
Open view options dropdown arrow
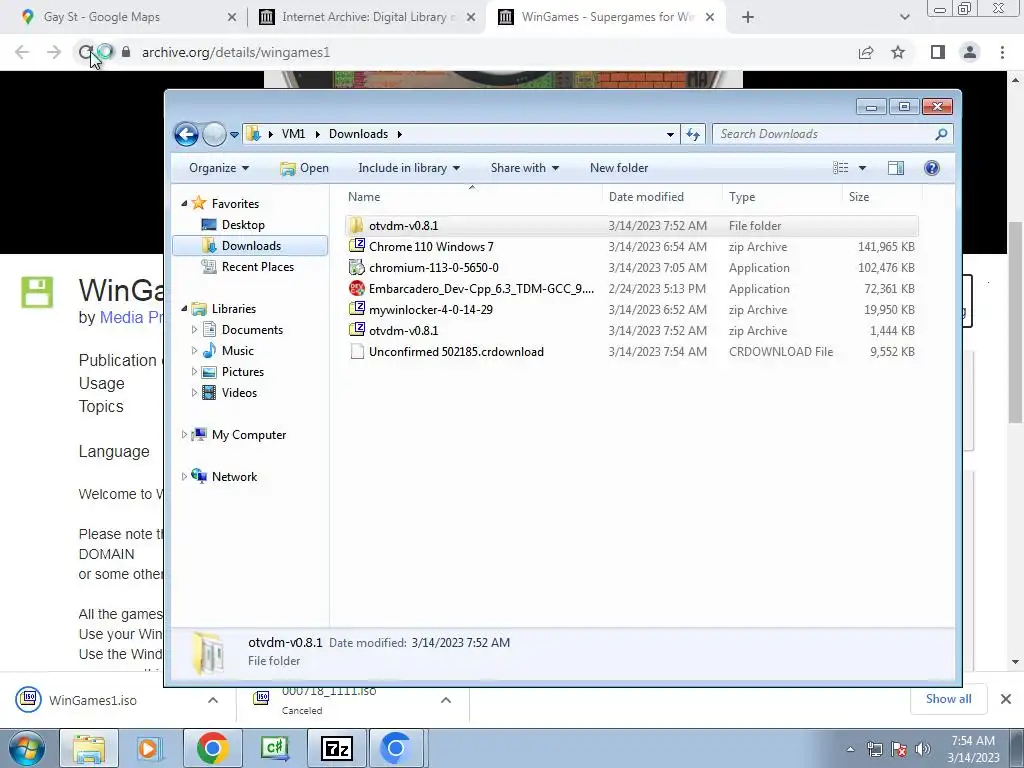[x=862, y=168]
